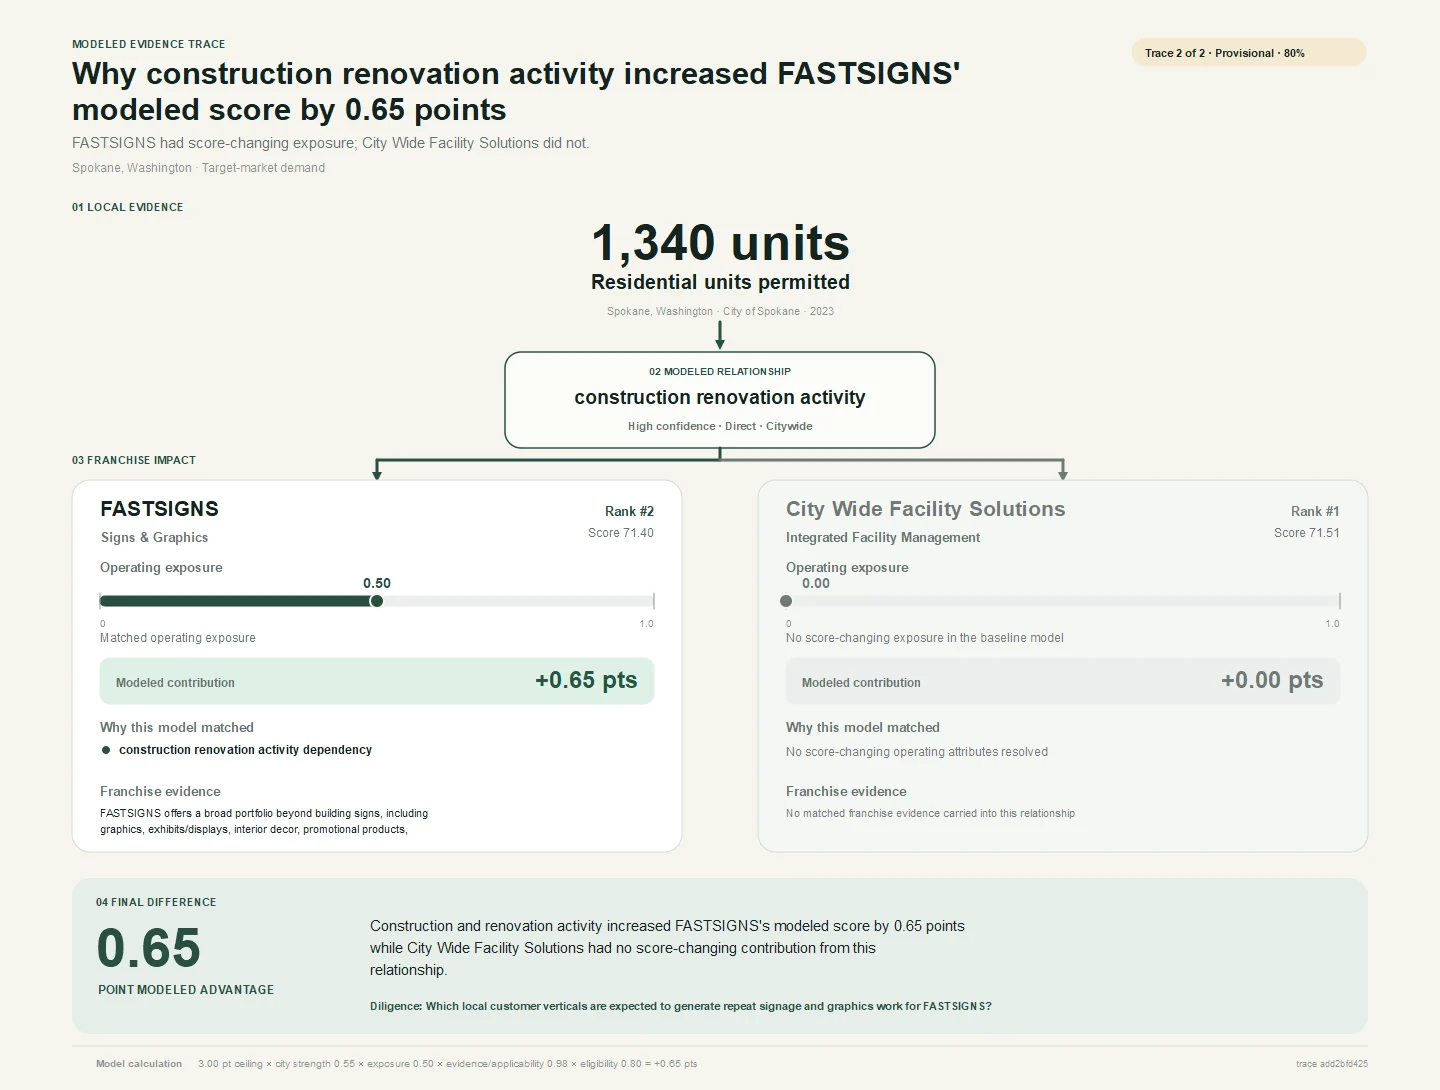Click the 'Rank #1' label
Screen dimensions: 1440x1090
[x=1315, y=511]
